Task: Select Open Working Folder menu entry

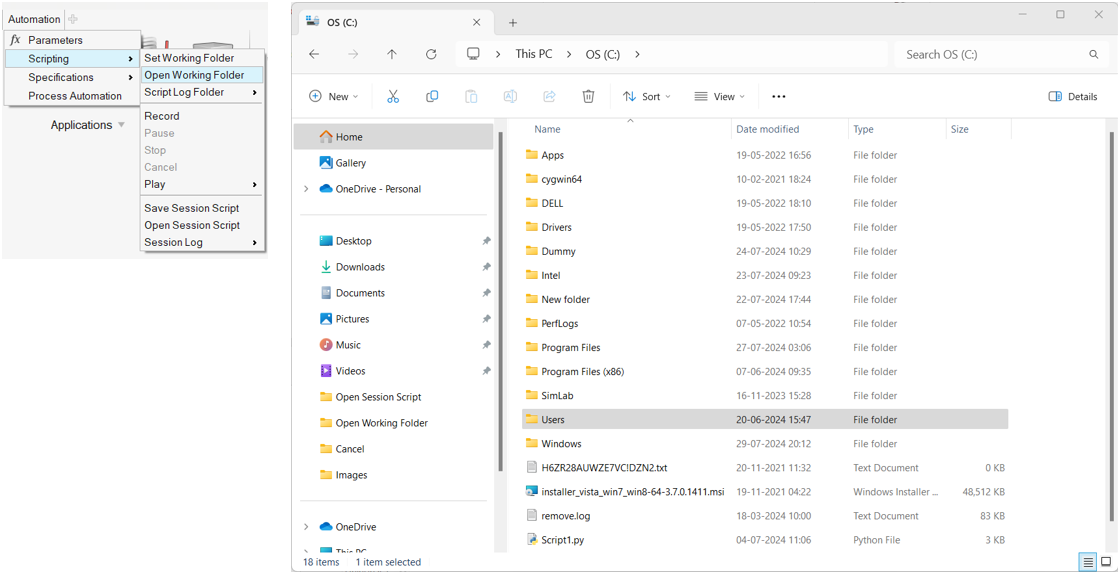Action: click(194, 75)
